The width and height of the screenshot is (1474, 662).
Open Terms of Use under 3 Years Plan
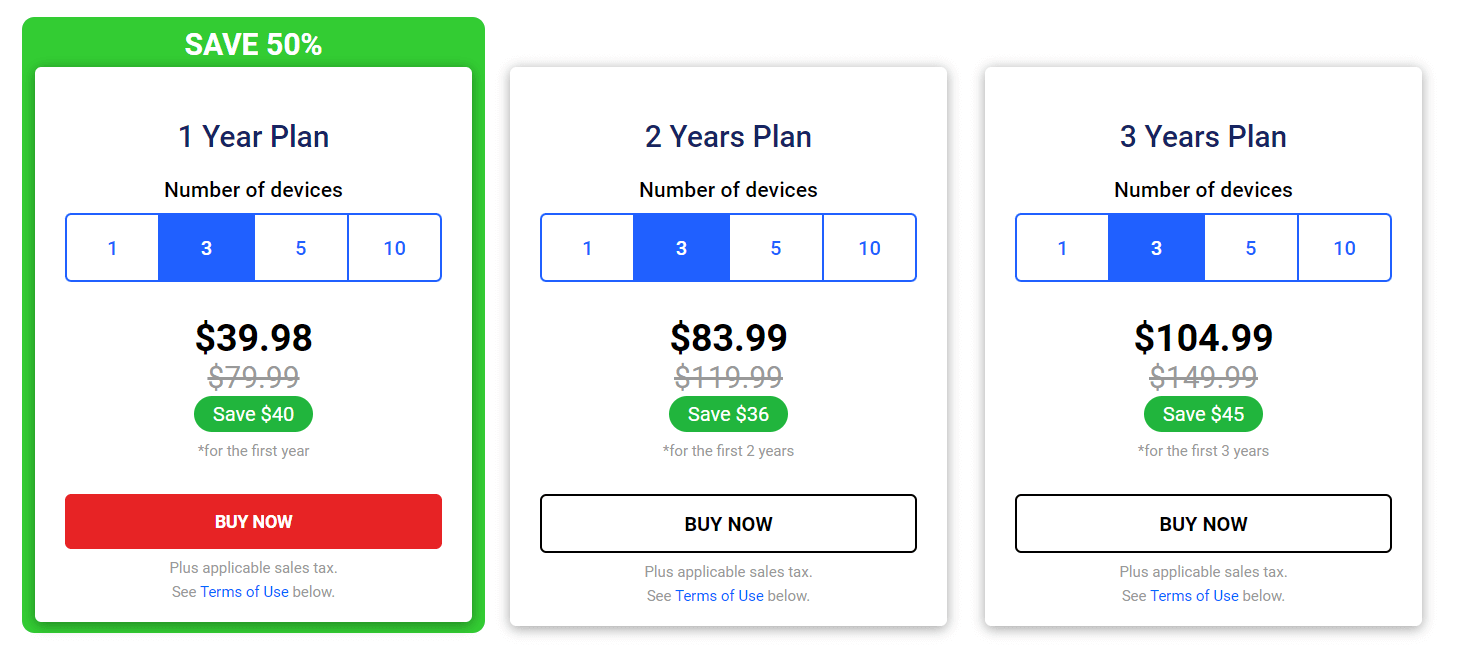[x=1194, y=596]
